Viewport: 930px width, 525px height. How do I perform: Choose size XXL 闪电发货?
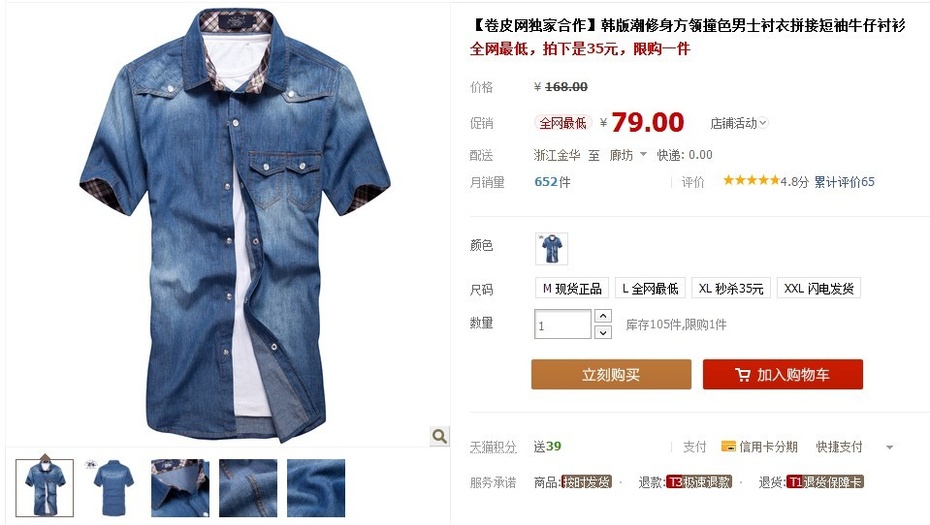818,288
